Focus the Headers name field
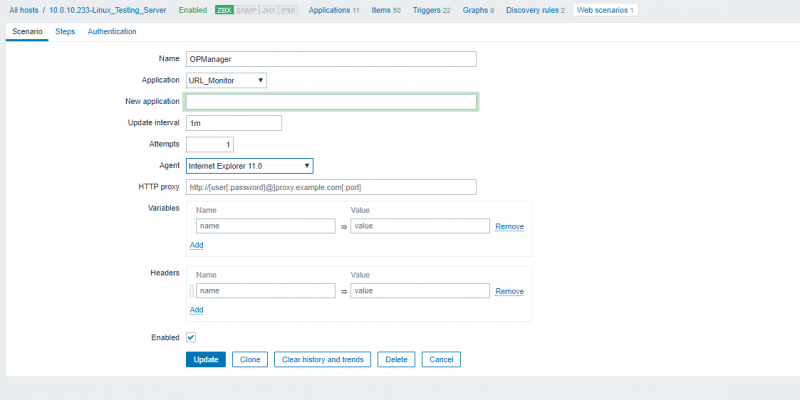 [x=266, y=291]
